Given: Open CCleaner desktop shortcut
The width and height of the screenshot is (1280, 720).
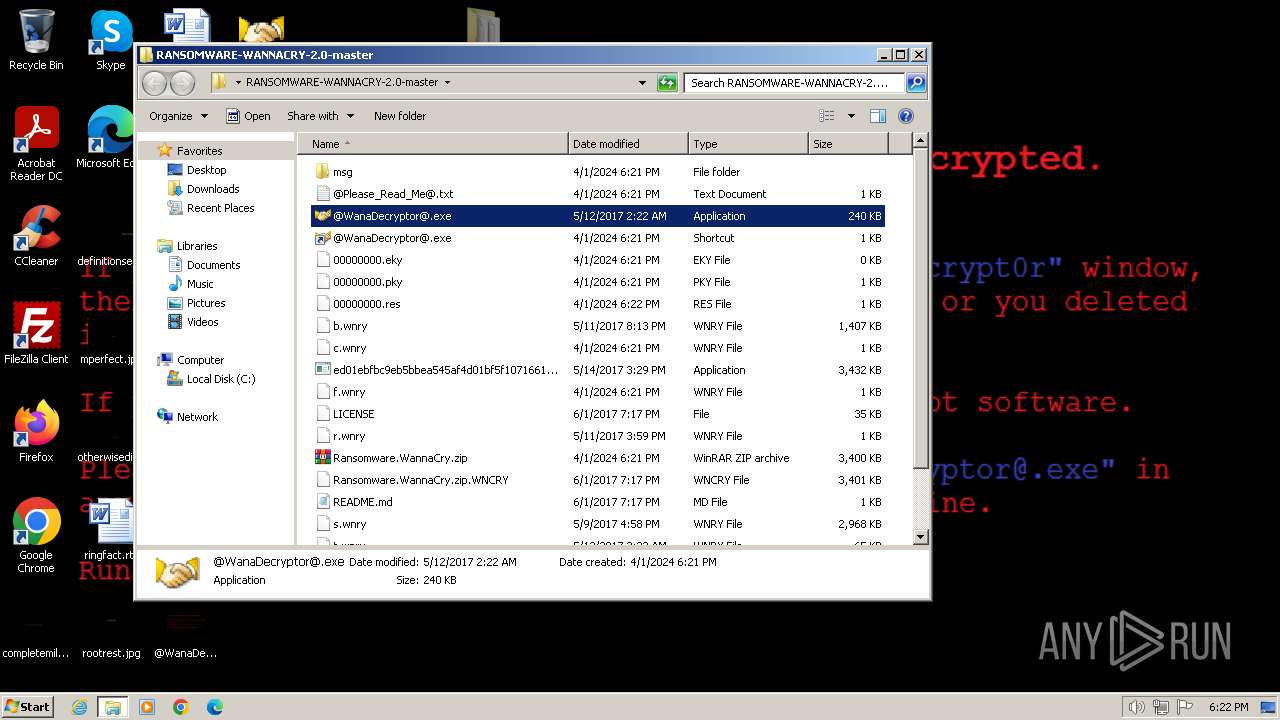Looking at the screenshot, I should [36, 236].
